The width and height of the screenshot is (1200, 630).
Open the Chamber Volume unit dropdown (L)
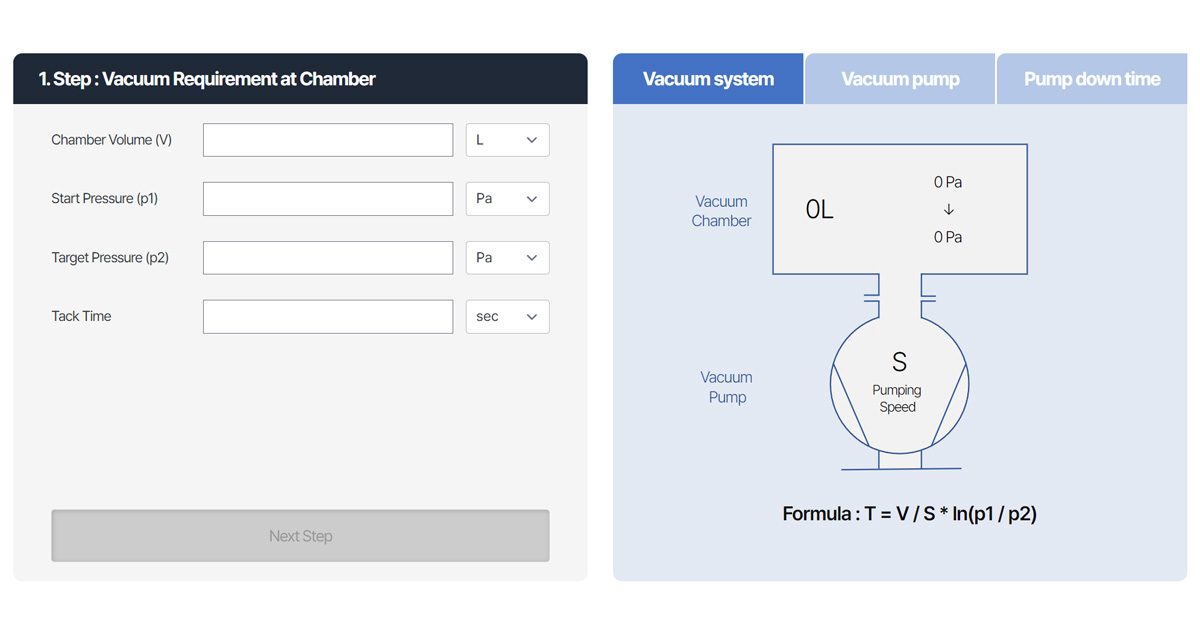click(507, 140)
